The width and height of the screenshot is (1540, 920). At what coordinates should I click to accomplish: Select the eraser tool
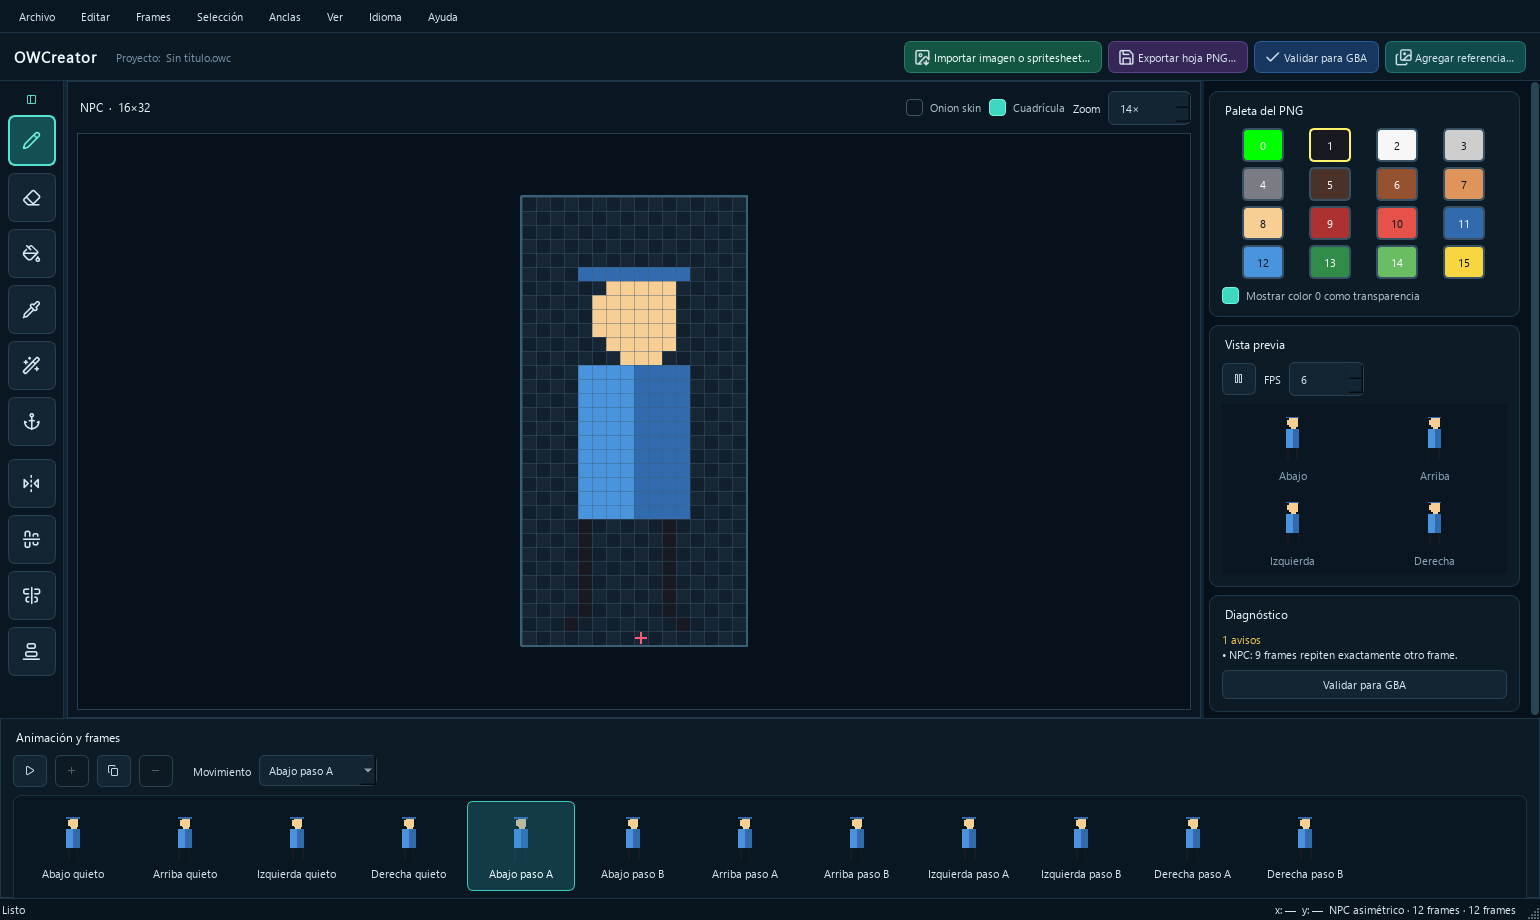click(x=32, y=197)
